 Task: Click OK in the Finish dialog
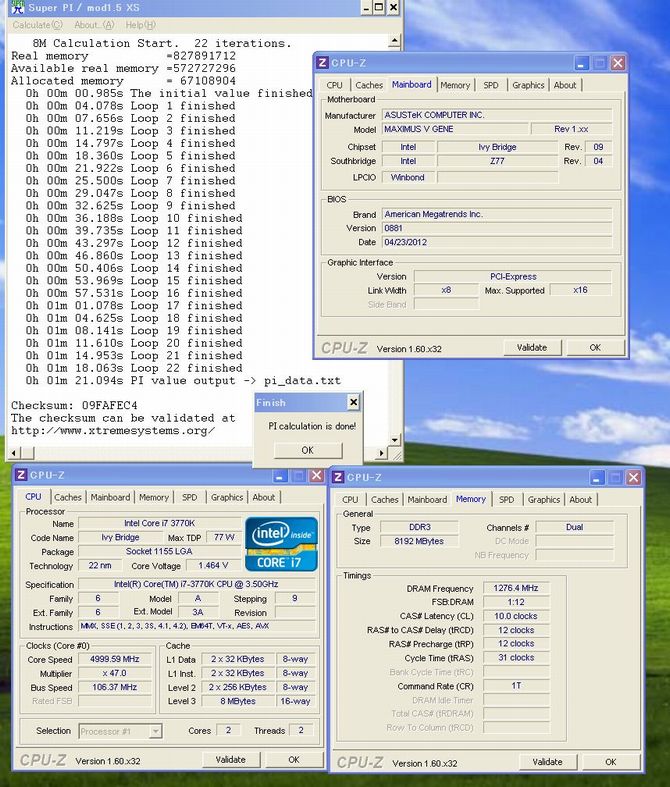308,450
